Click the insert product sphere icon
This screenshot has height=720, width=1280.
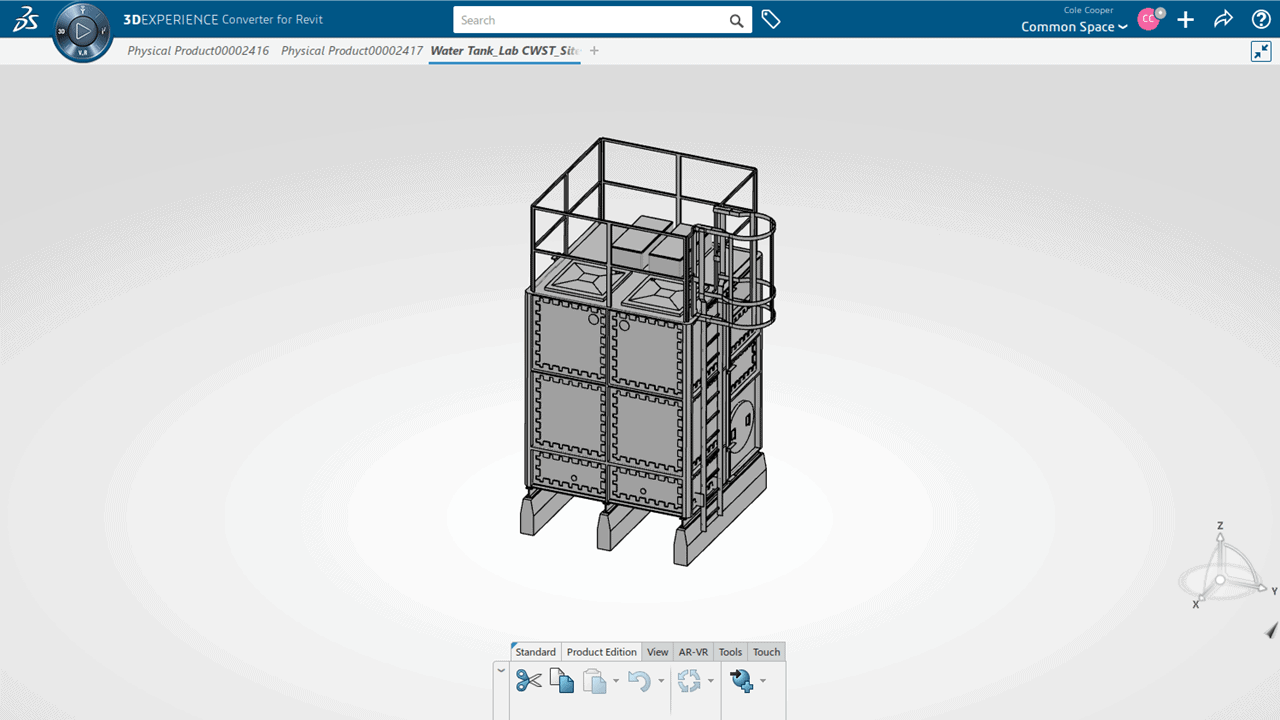(x=741, y=681)
